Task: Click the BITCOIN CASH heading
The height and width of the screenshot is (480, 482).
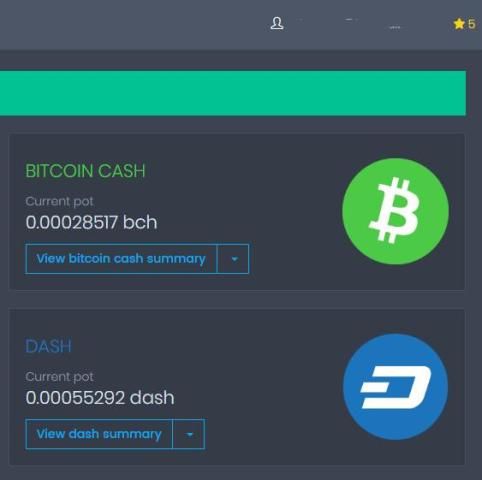Action: pos(85,171)
